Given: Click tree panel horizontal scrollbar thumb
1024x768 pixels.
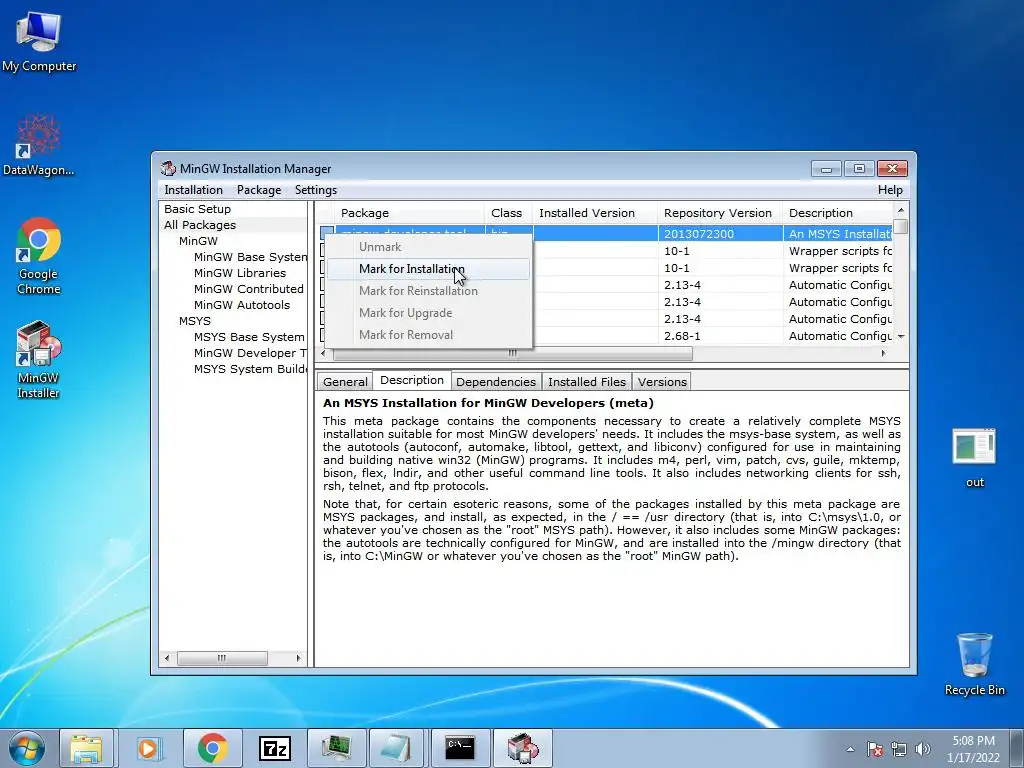Looking at the screenshot, I should tap(222, 658).
